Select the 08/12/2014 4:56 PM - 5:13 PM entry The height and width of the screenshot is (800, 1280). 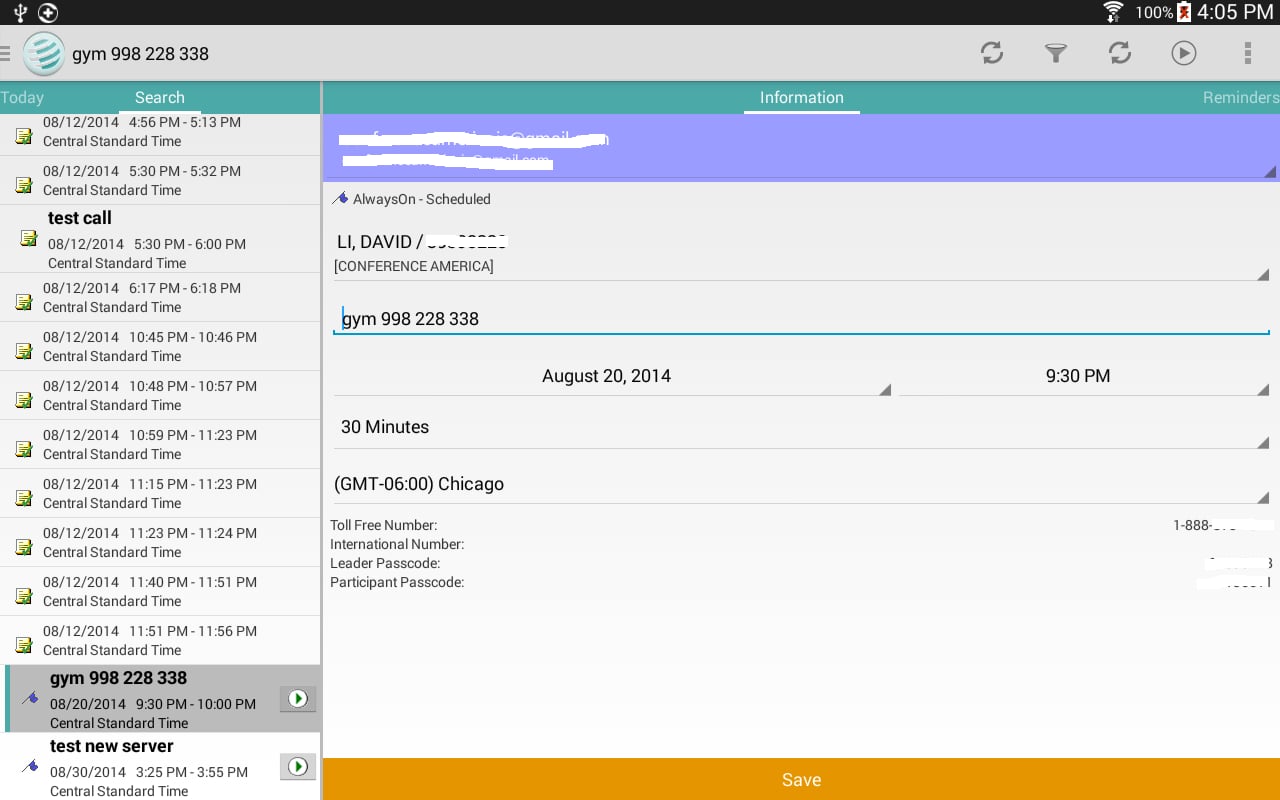[160, 134]
